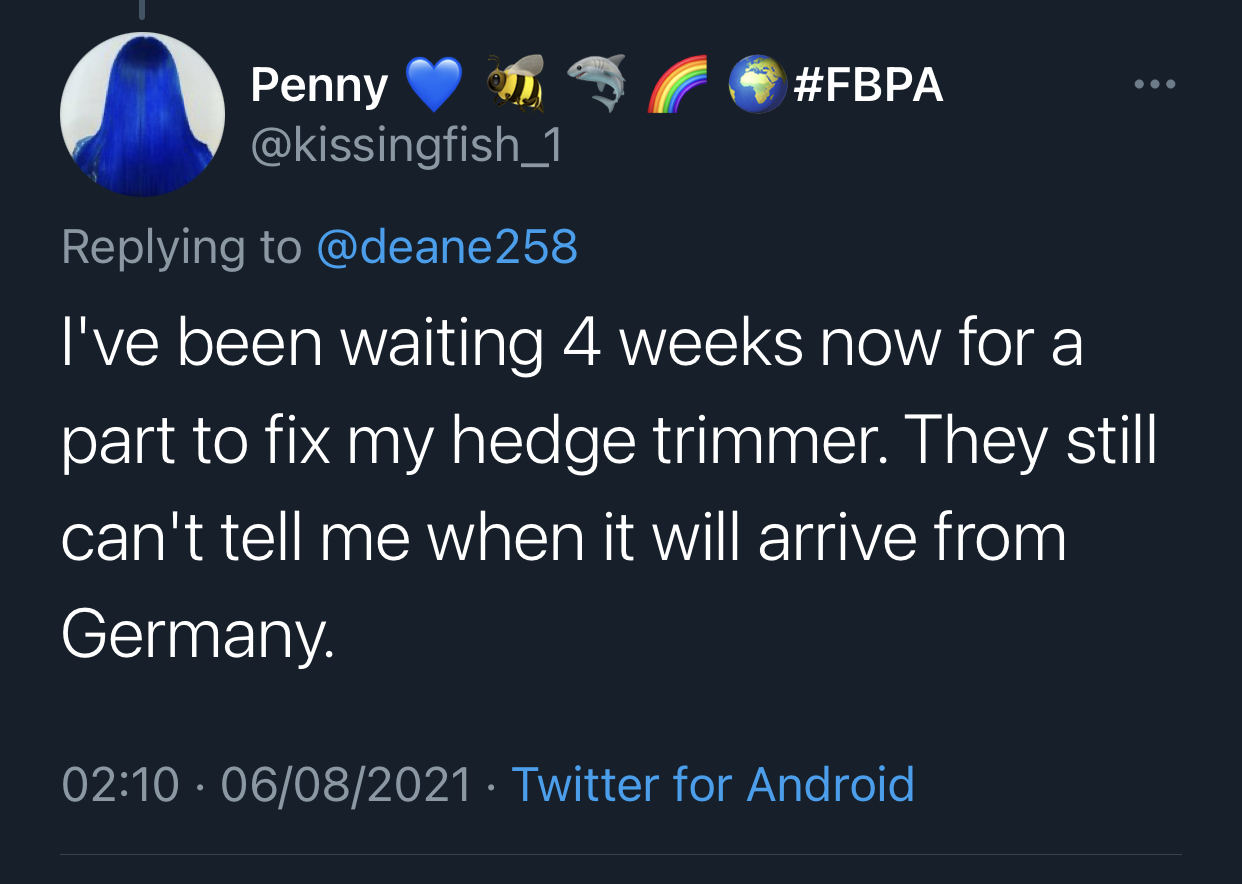Image resolution: width=1242 pixels, height=884 pixels.
Task: Click the rainbow emoji in the display name
Action: [678, 83]
